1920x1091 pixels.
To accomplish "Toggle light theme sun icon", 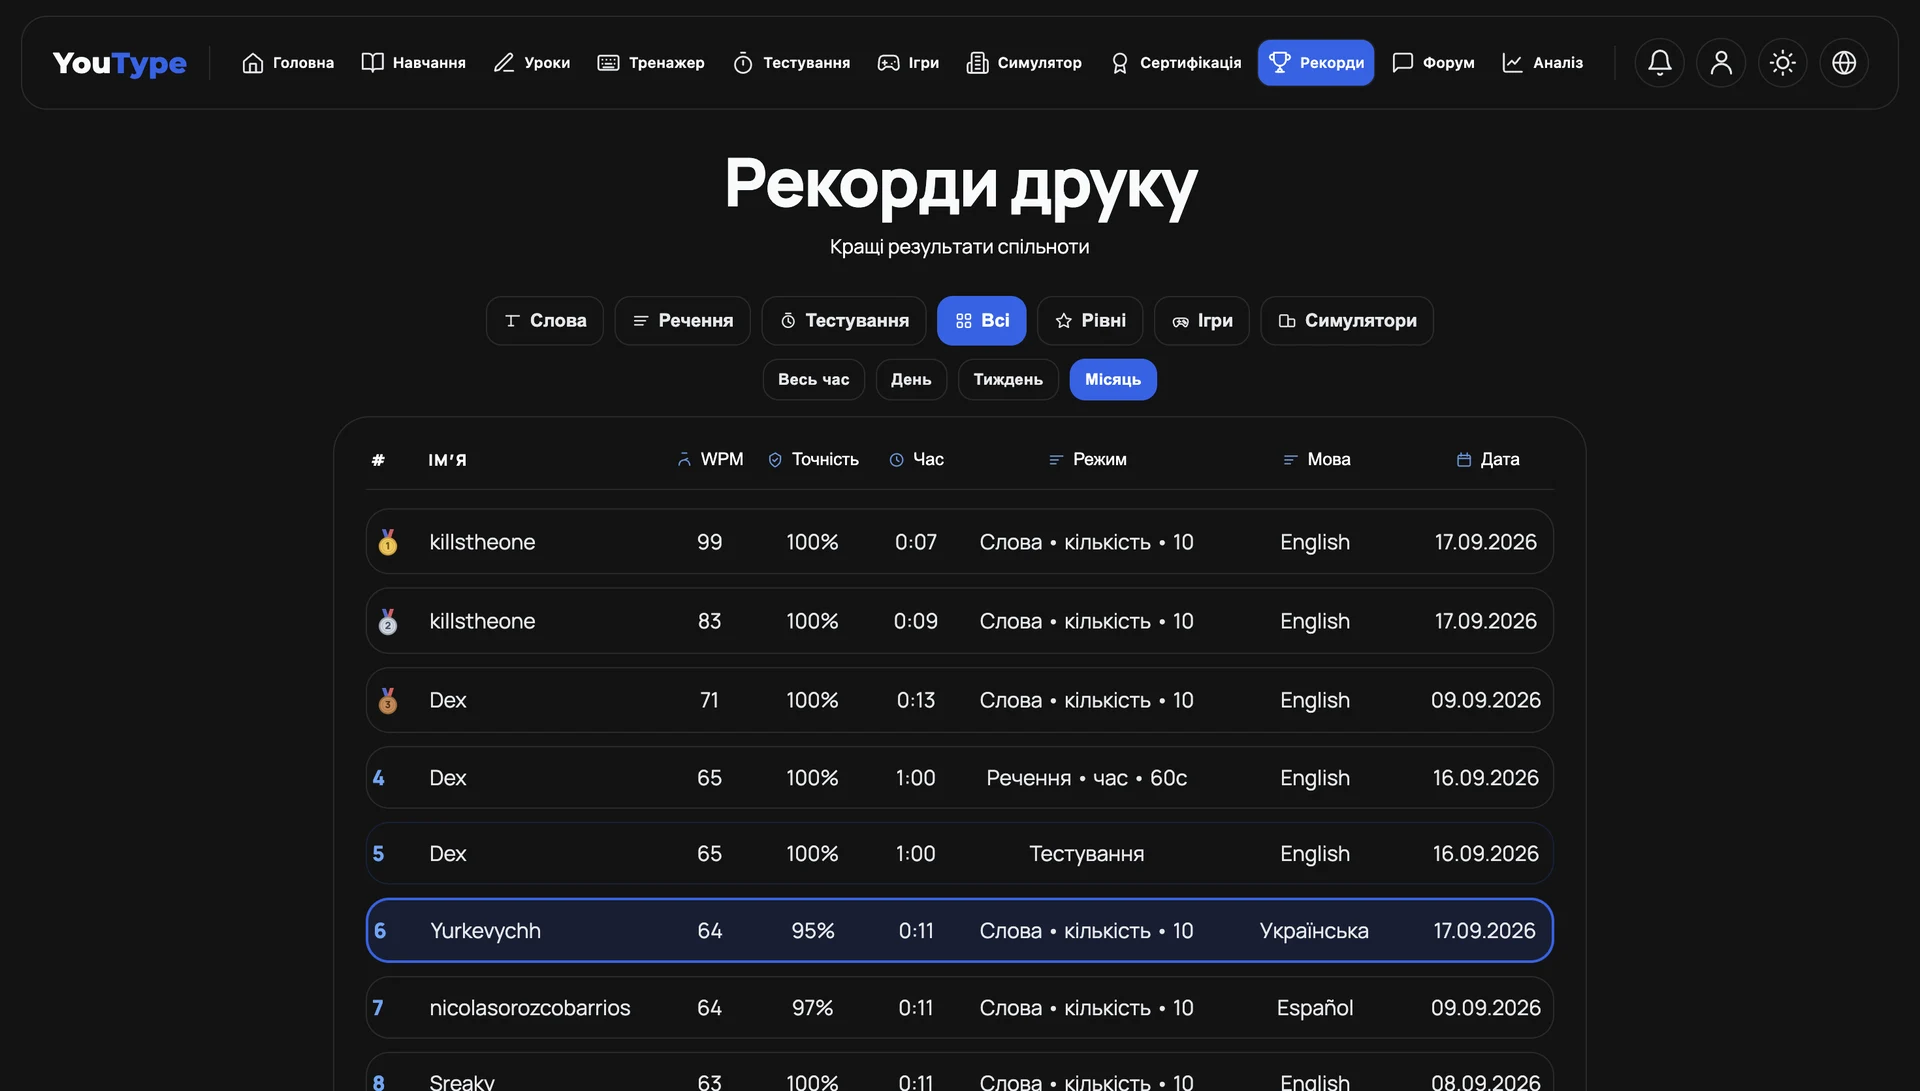I will pos(1783,63).
